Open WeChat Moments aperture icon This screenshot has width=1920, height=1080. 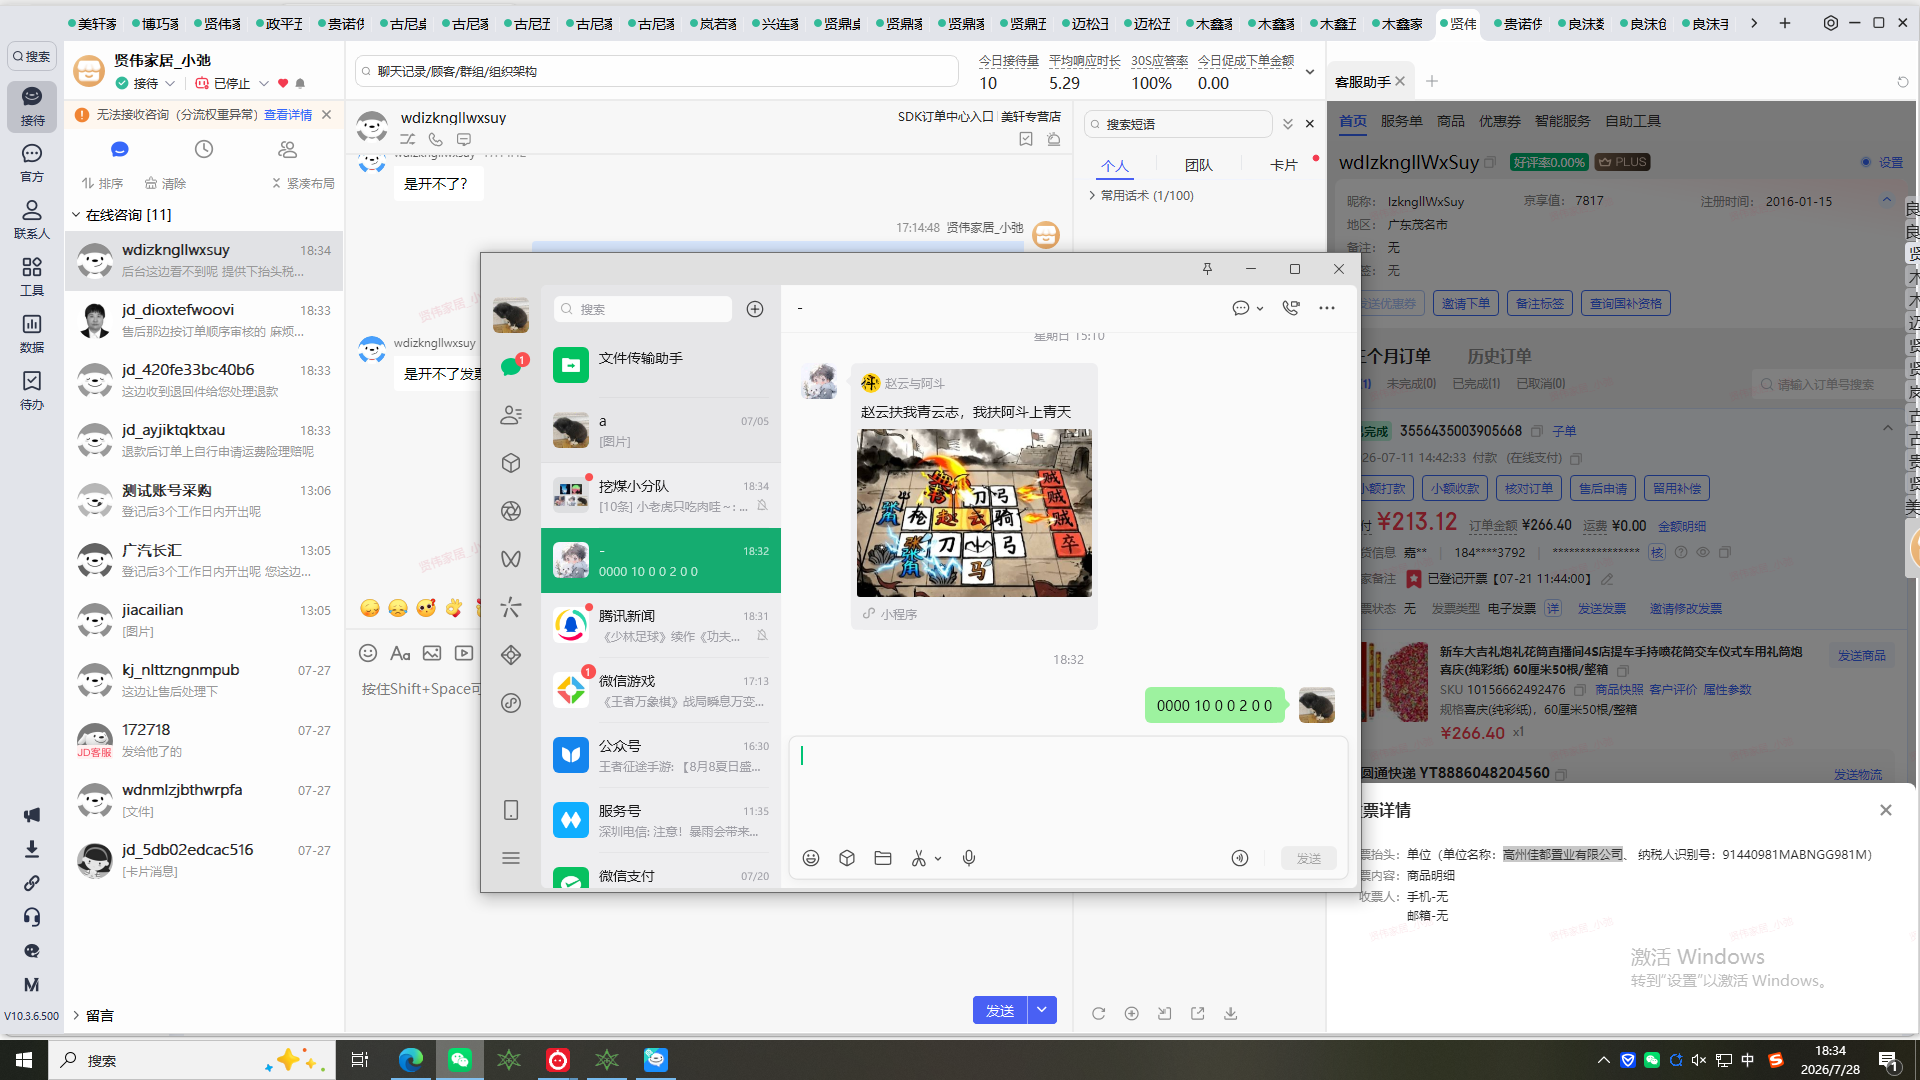pos(511,511)
